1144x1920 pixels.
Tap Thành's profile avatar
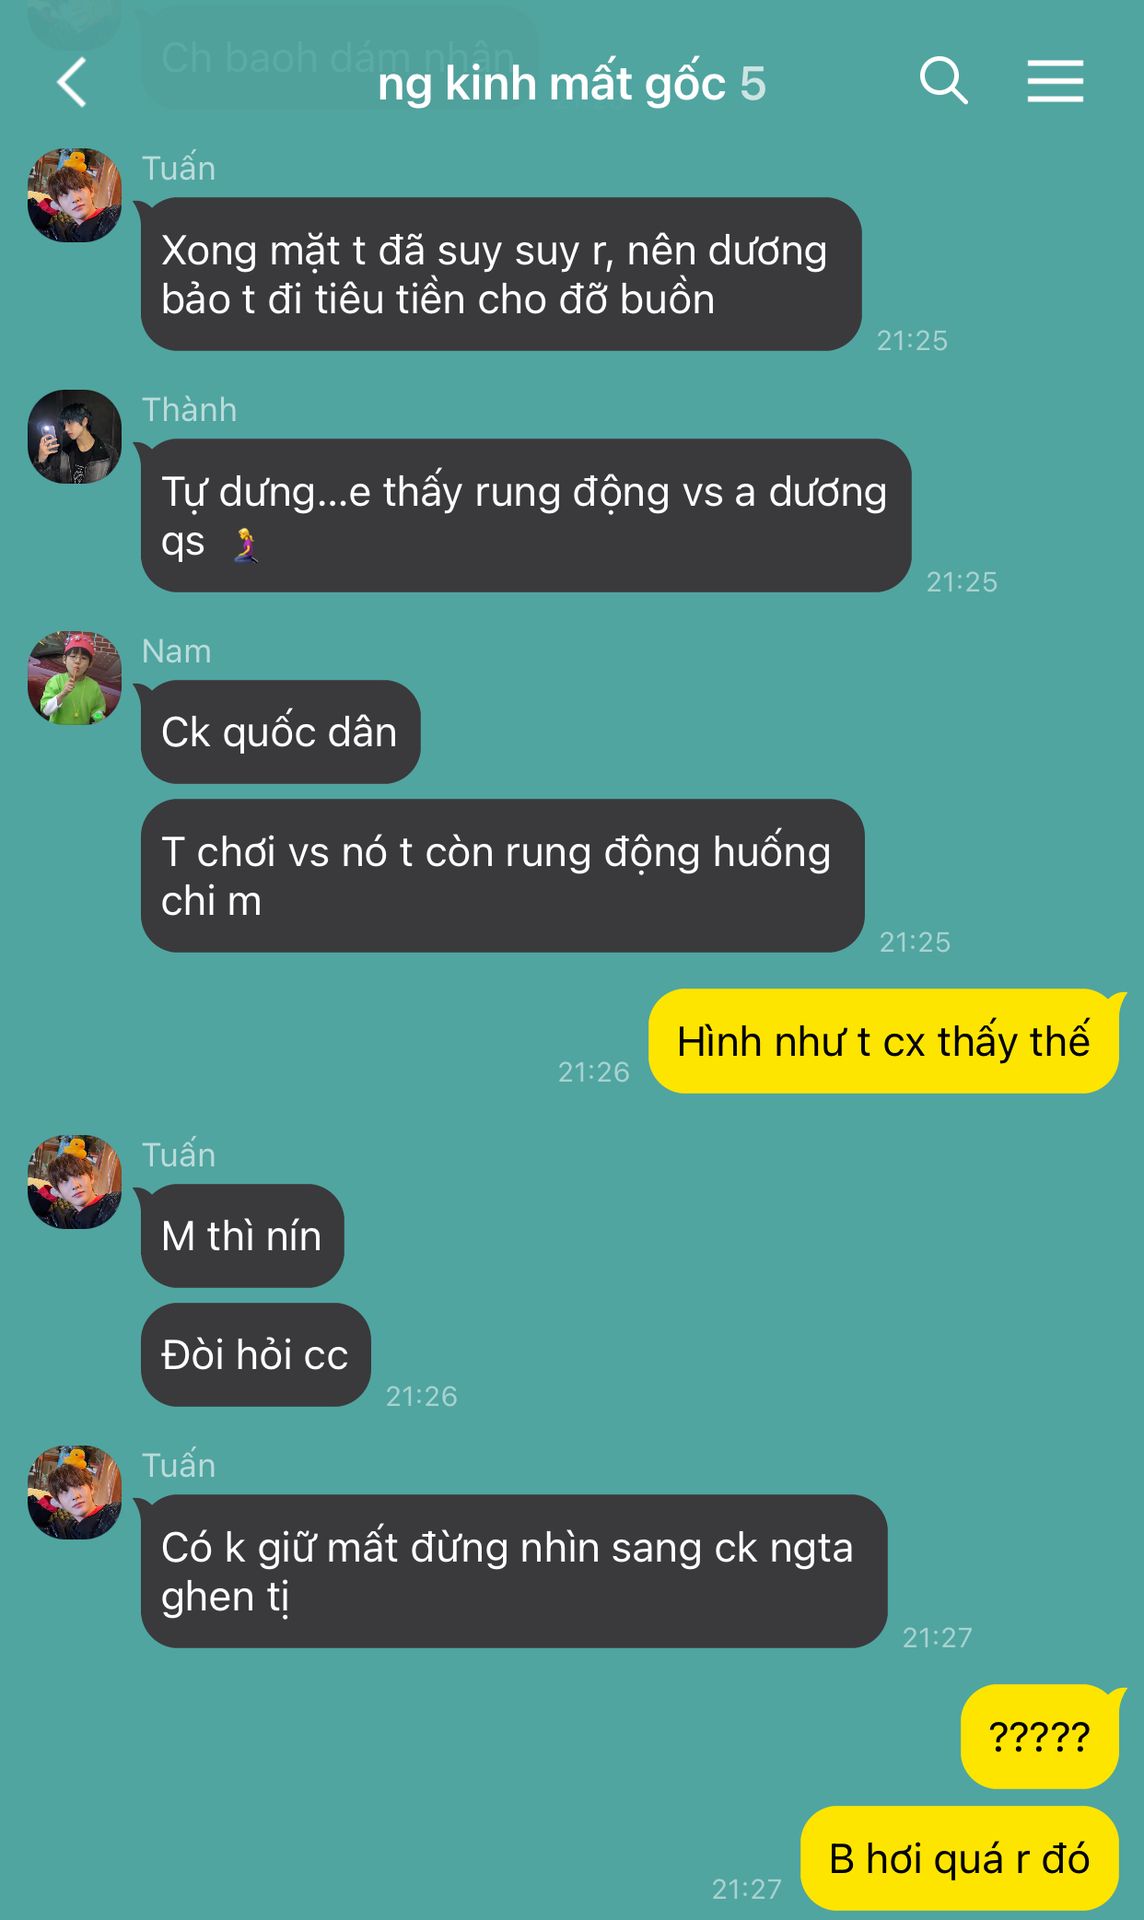74,437
